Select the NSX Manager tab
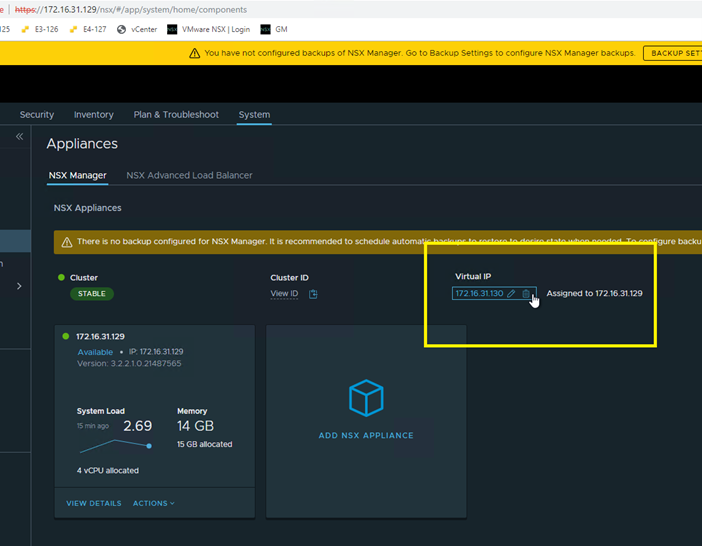702x546 pixels. point(77,175)
